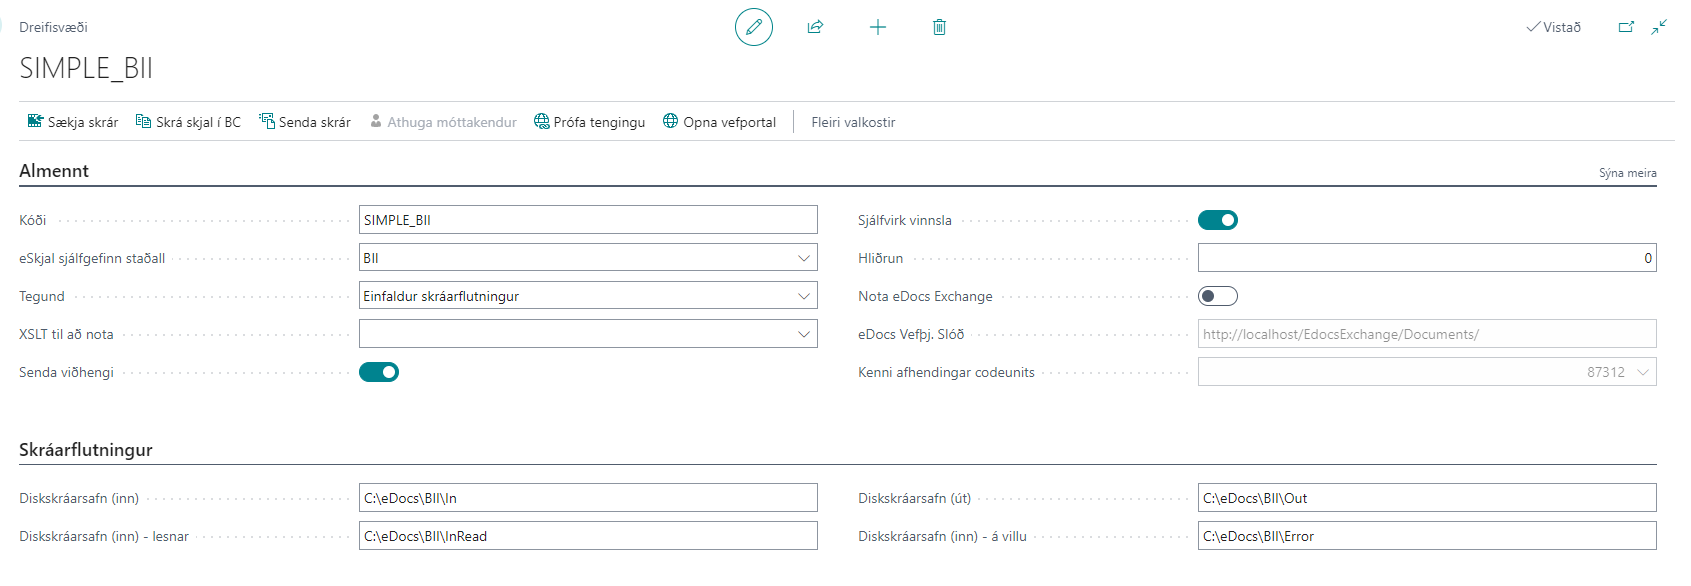Turn off Senda viðhengi switch
Image resolution: width=1691 pixels, height=586 pixels.
click(x=378, y=372)
